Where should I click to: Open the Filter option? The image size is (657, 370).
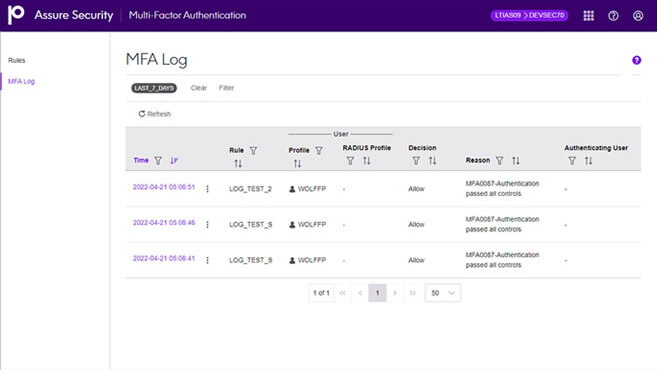coord(226,88)
